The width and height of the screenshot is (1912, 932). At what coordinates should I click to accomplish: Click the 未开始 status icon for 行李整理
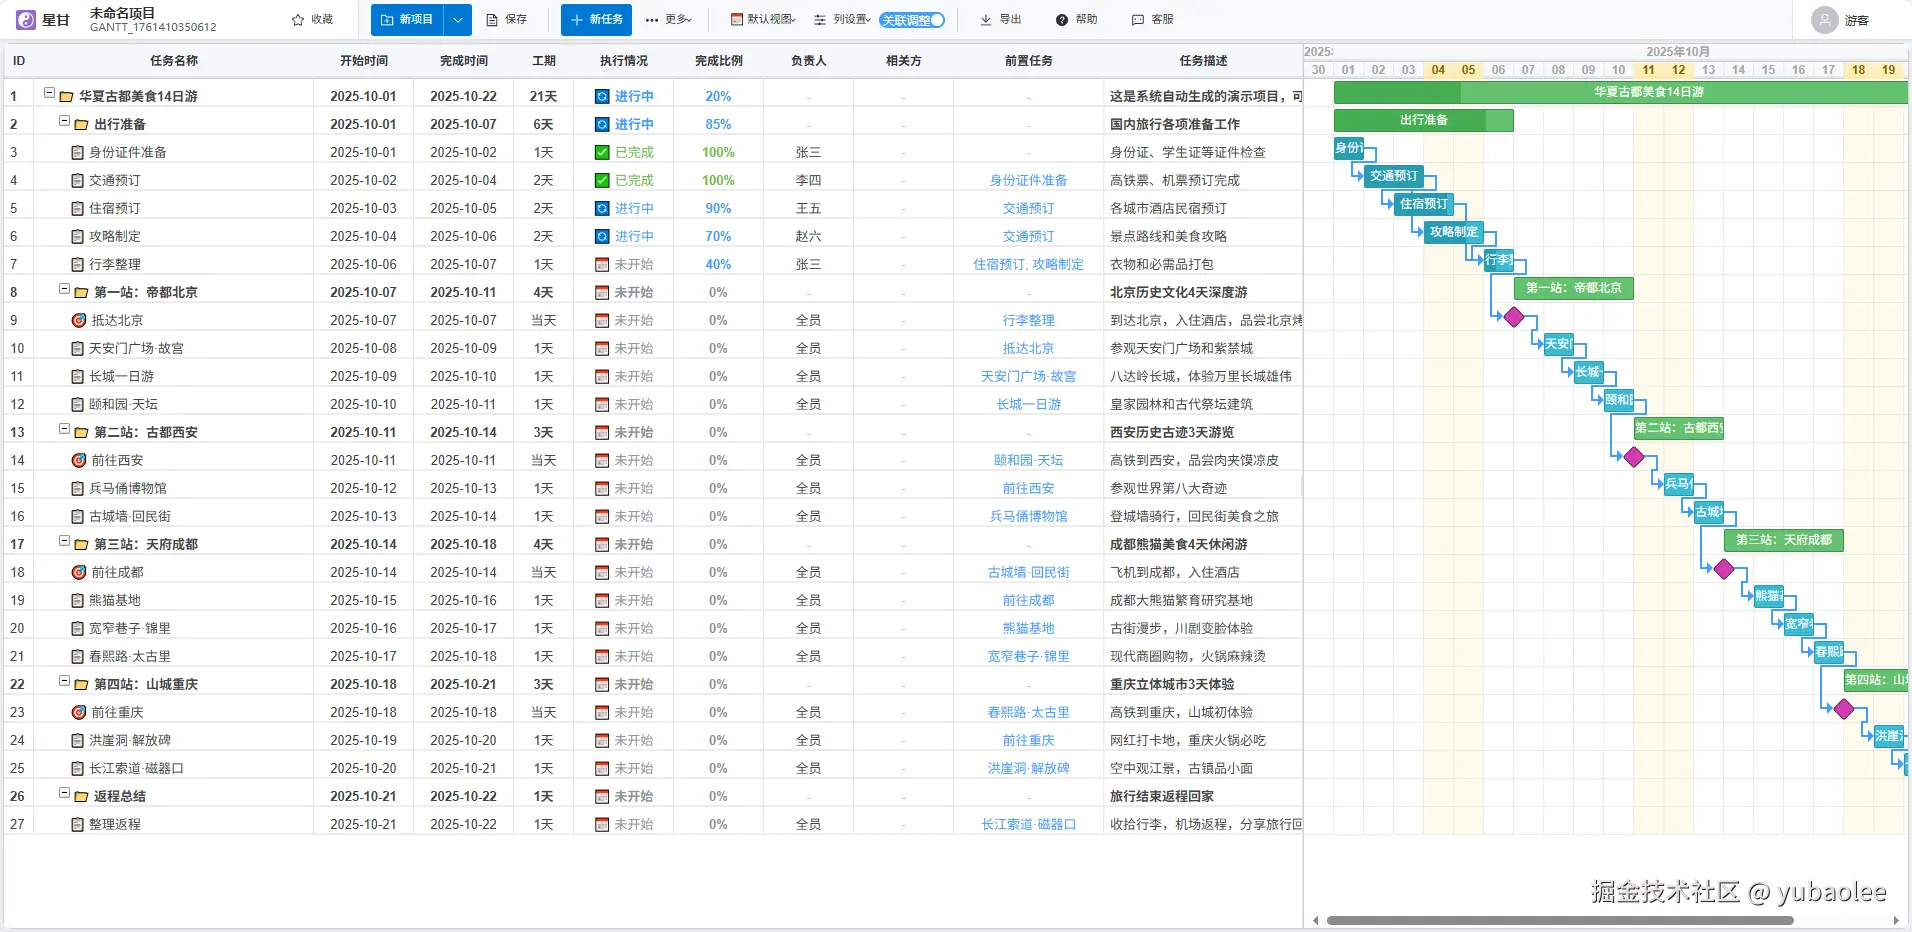[x=602, y=265]
